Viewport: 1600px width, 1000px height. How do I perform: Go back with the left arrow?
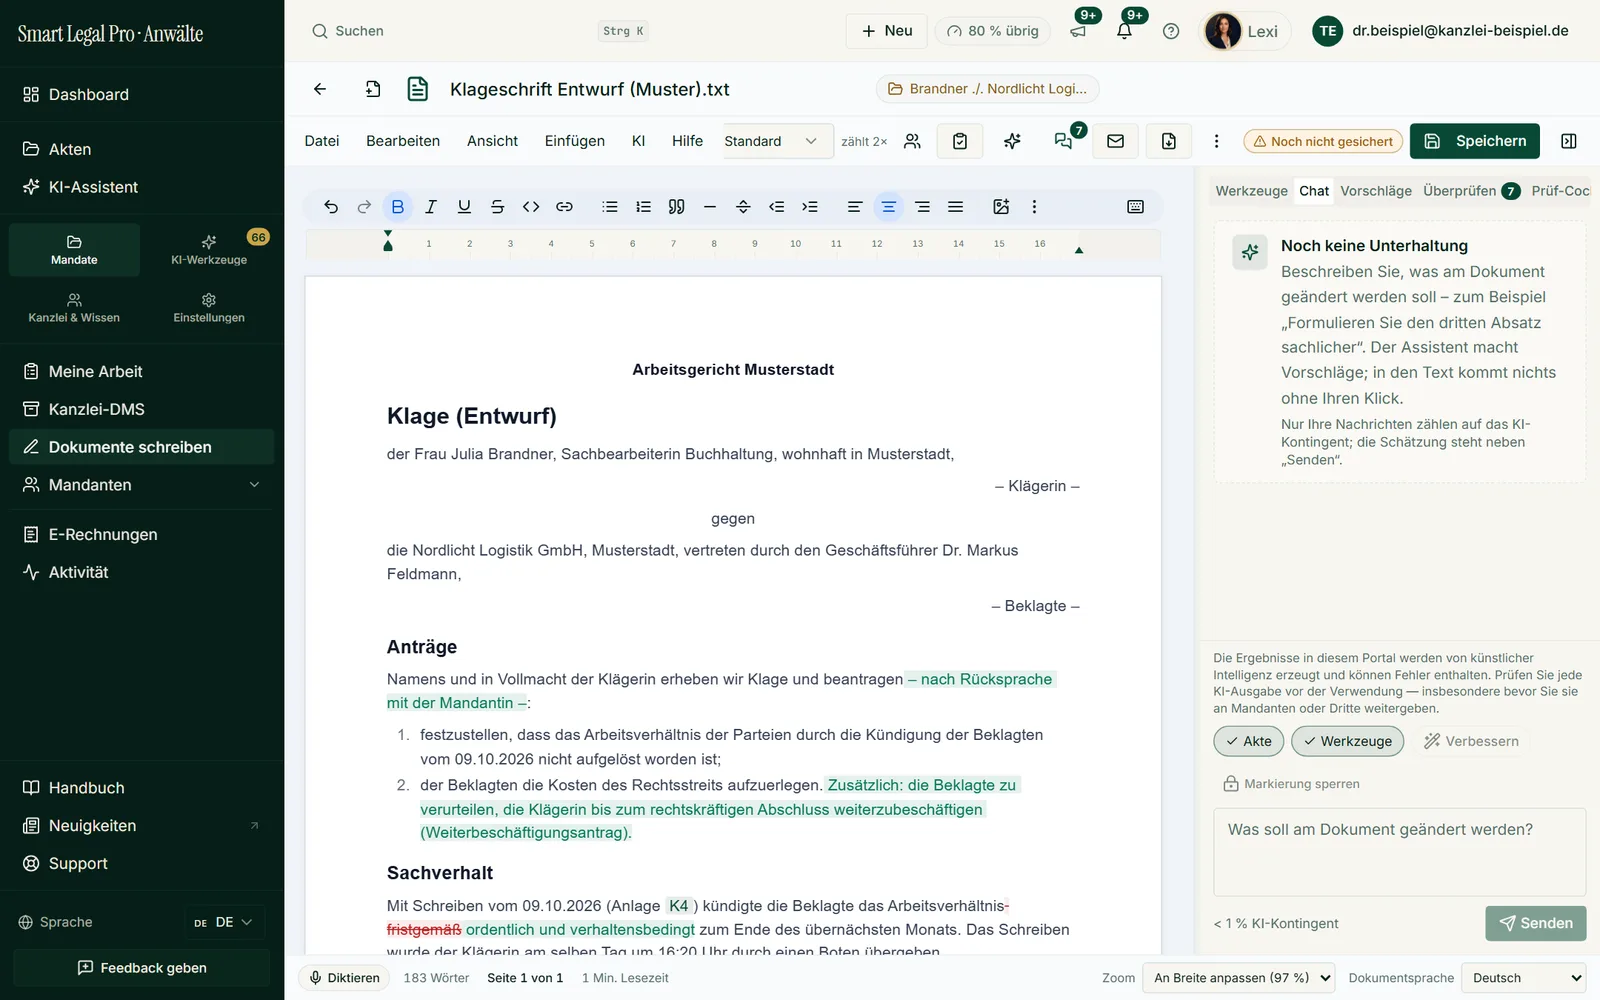[320, 89]
